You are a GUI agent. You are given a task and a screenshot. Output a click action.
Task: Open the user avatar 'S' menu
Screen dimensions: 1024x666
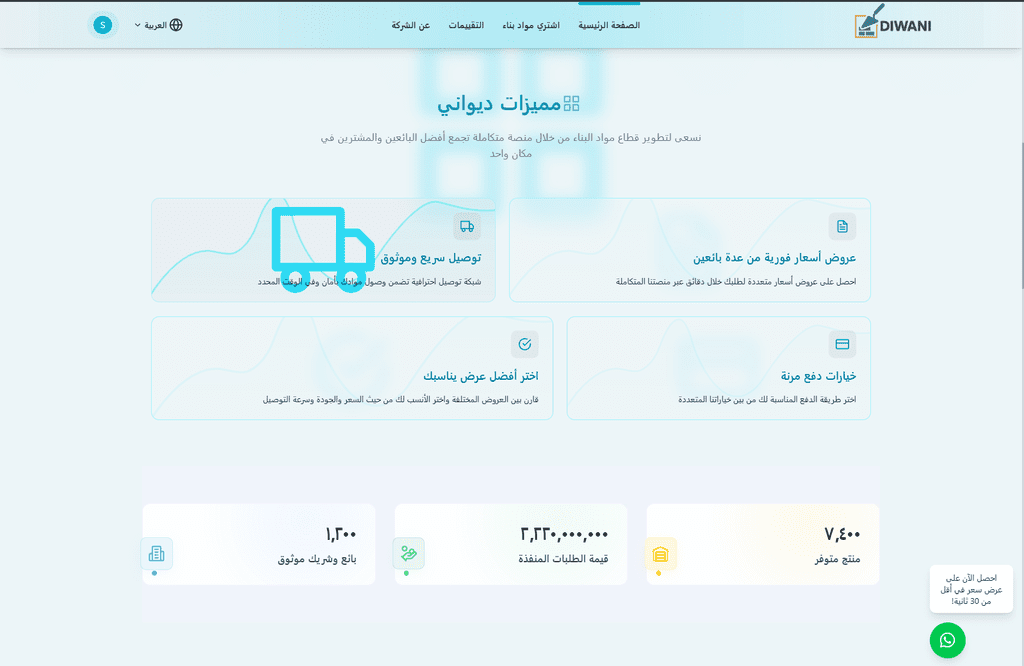(103, 25)
